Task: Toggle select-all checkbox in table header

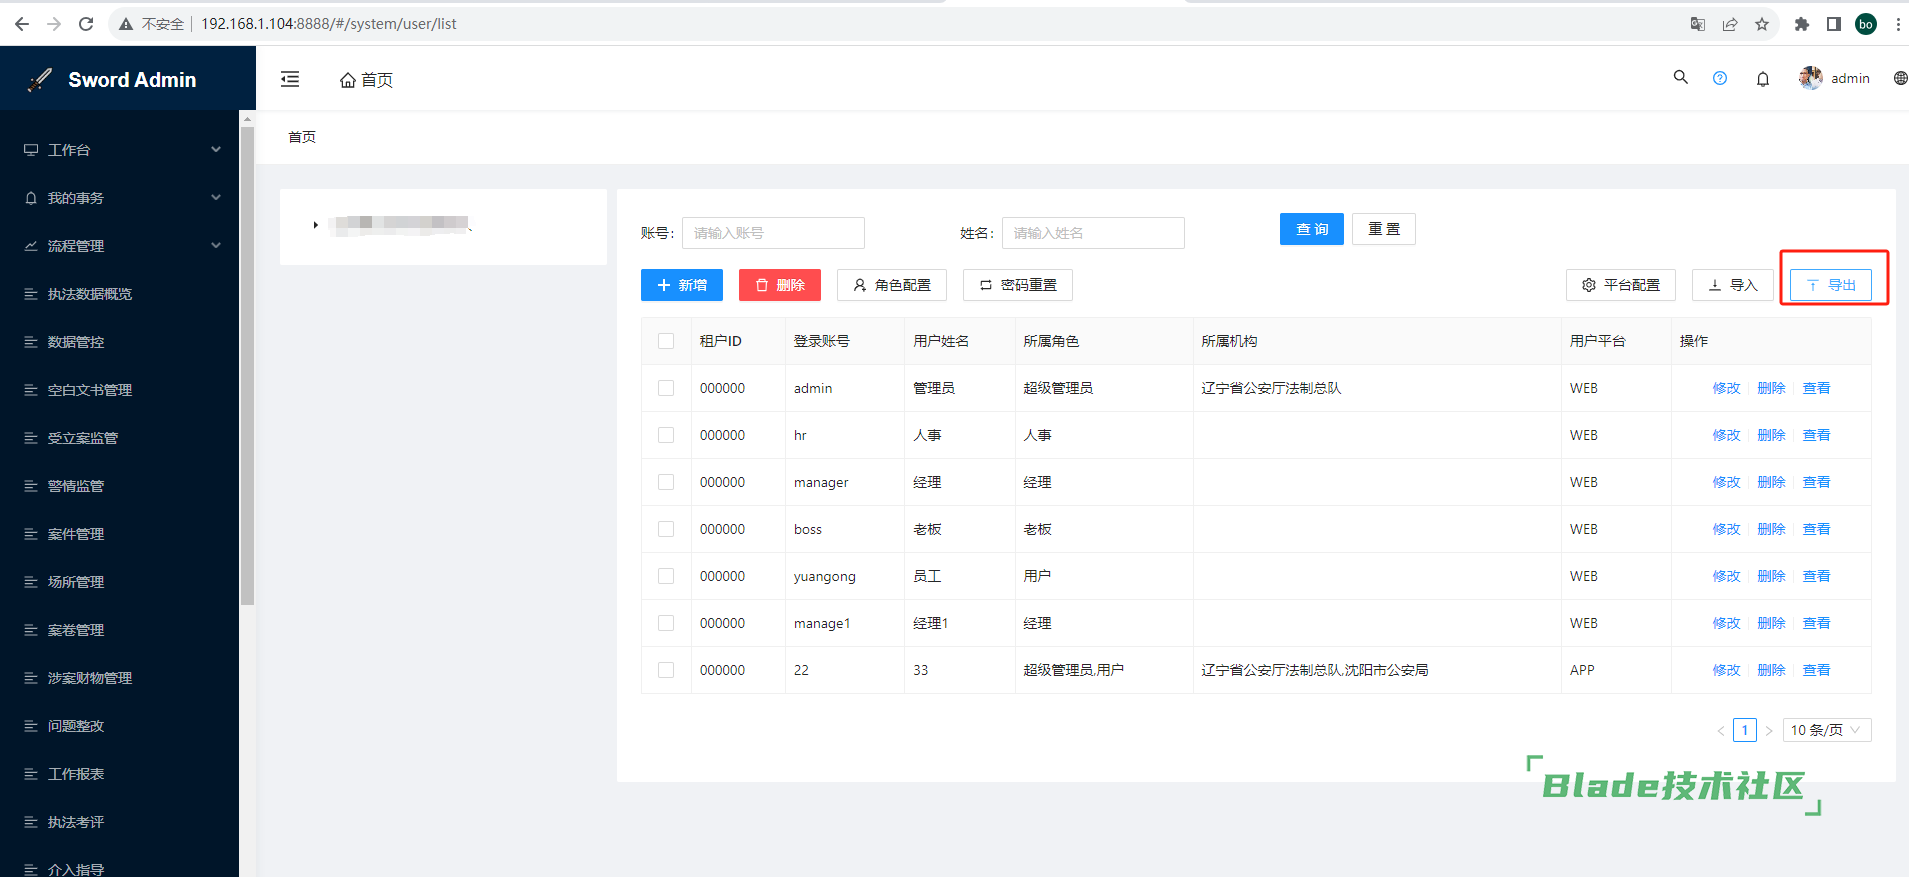Action: click(x=666, y=341)
